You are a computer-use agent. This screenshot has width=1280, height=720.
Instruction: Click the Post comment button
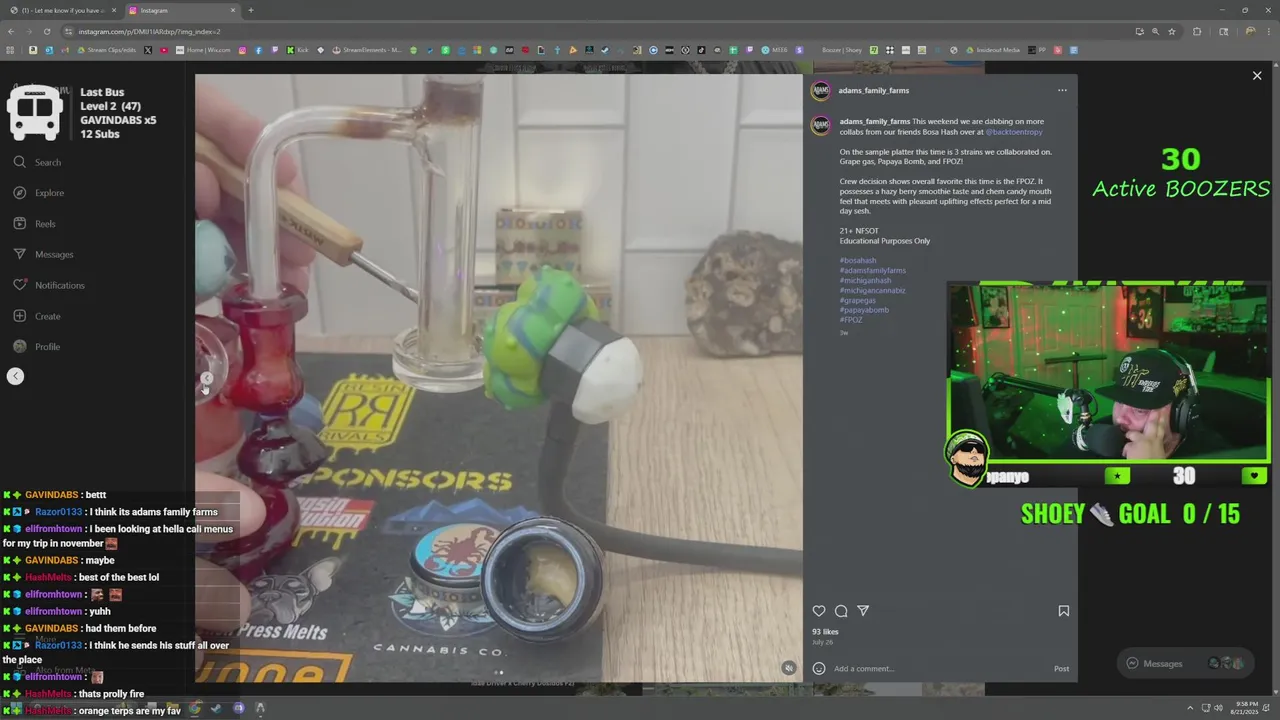tap(1061, 669)
